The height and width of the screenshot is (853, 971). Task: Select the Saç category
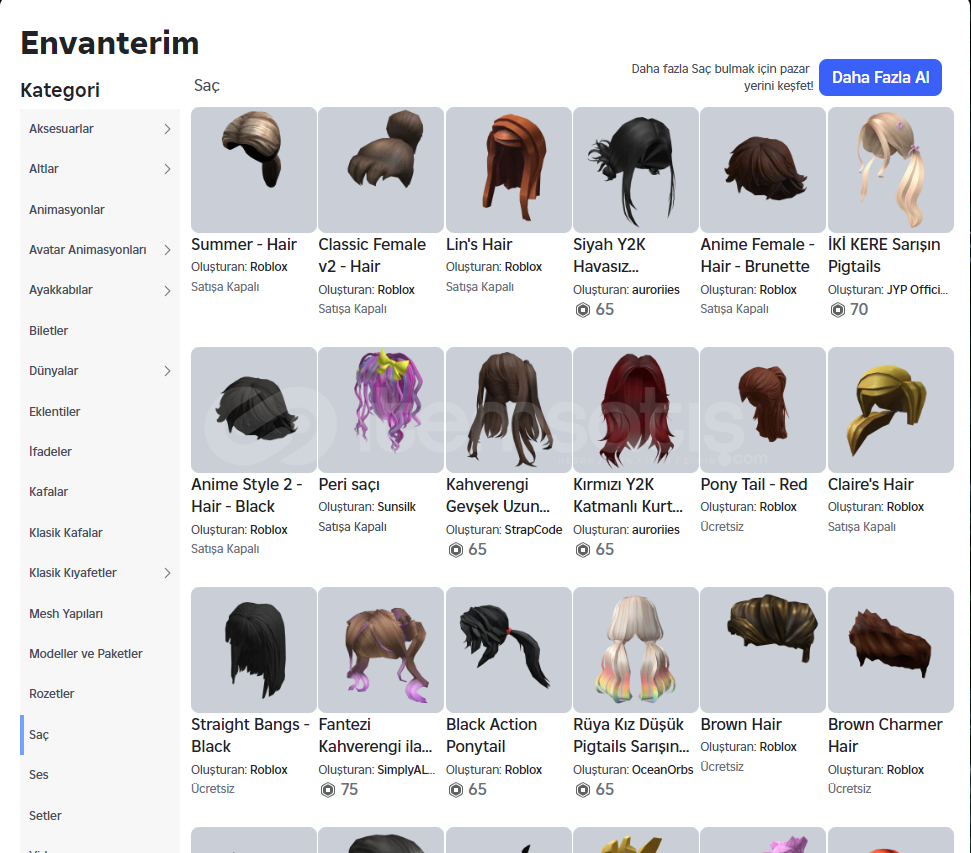coord(100,735)
